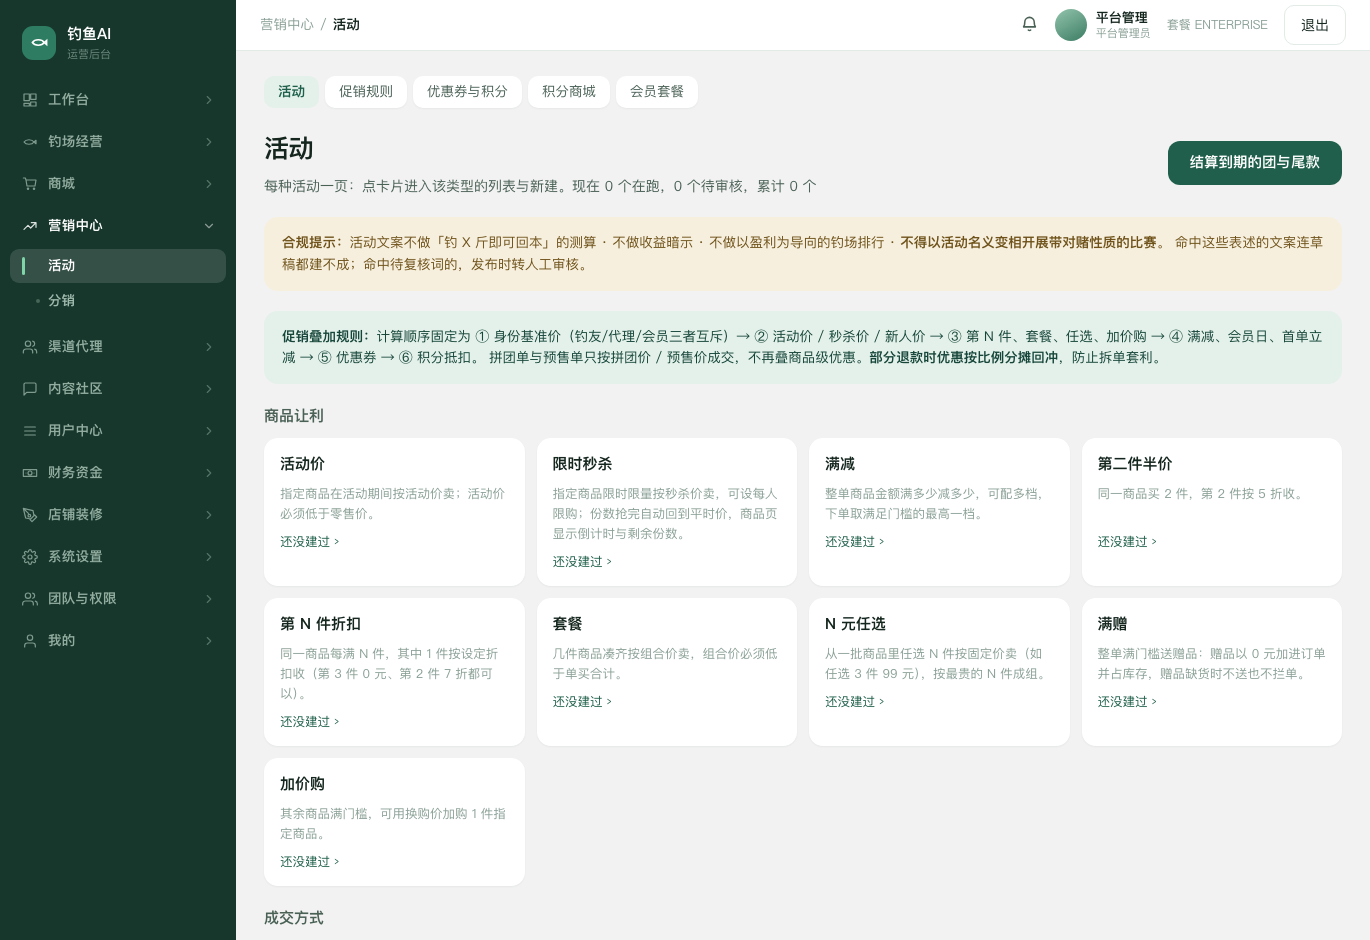Expand the 系统设置 chevron
Viewport: 1370px width, 940px height.
[x=209, y=557]
